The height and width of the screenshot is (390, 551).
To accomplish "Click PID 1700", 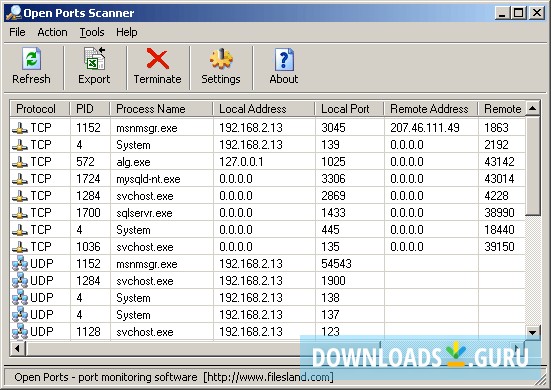I will [x=88, y=213].
